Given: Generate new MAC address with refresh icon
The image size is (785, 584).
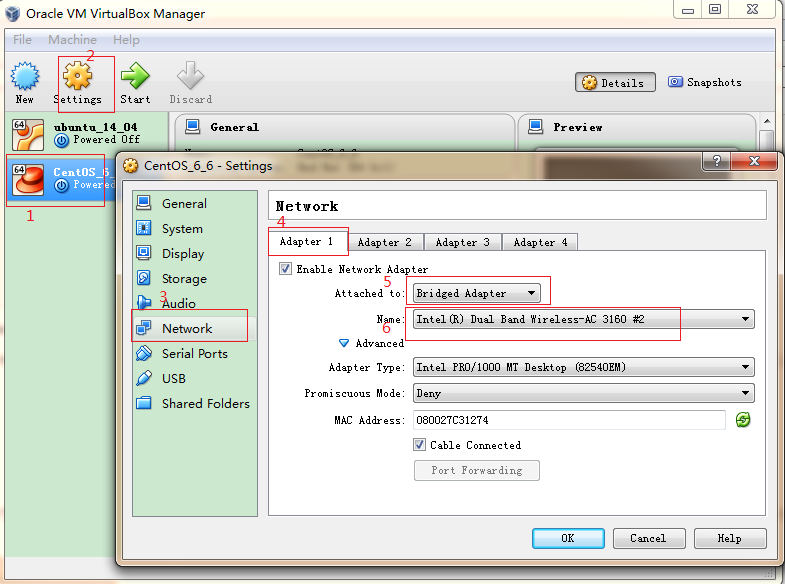Looking at the screenshot, I should 743,419.
